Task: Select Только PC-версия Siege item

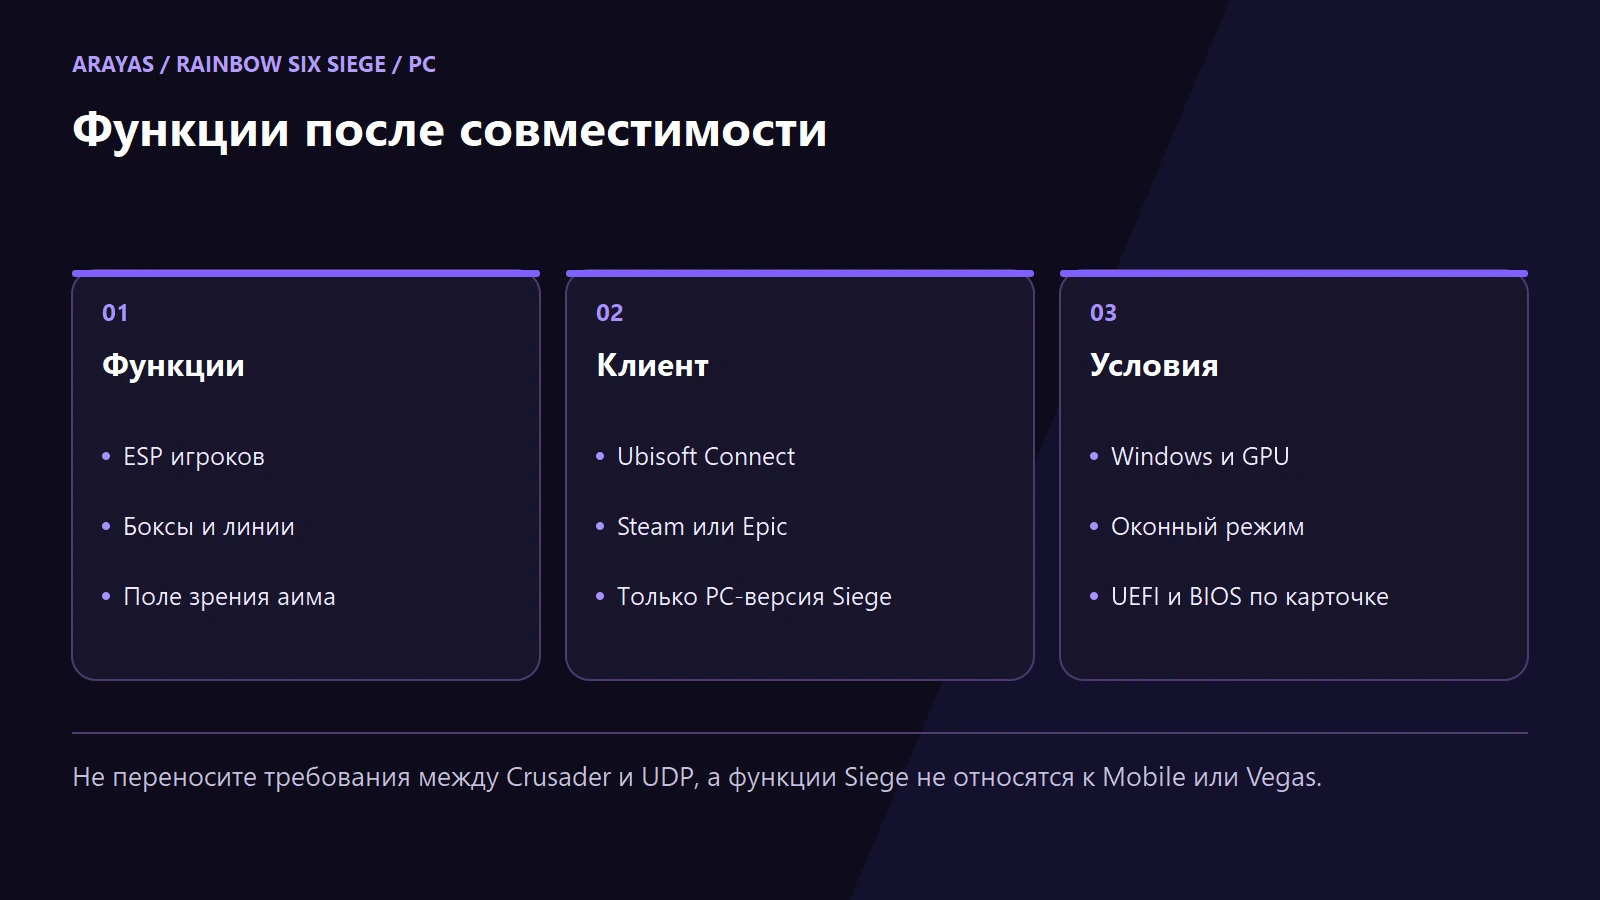Action: pyautogui.click(x=754, y=597)
